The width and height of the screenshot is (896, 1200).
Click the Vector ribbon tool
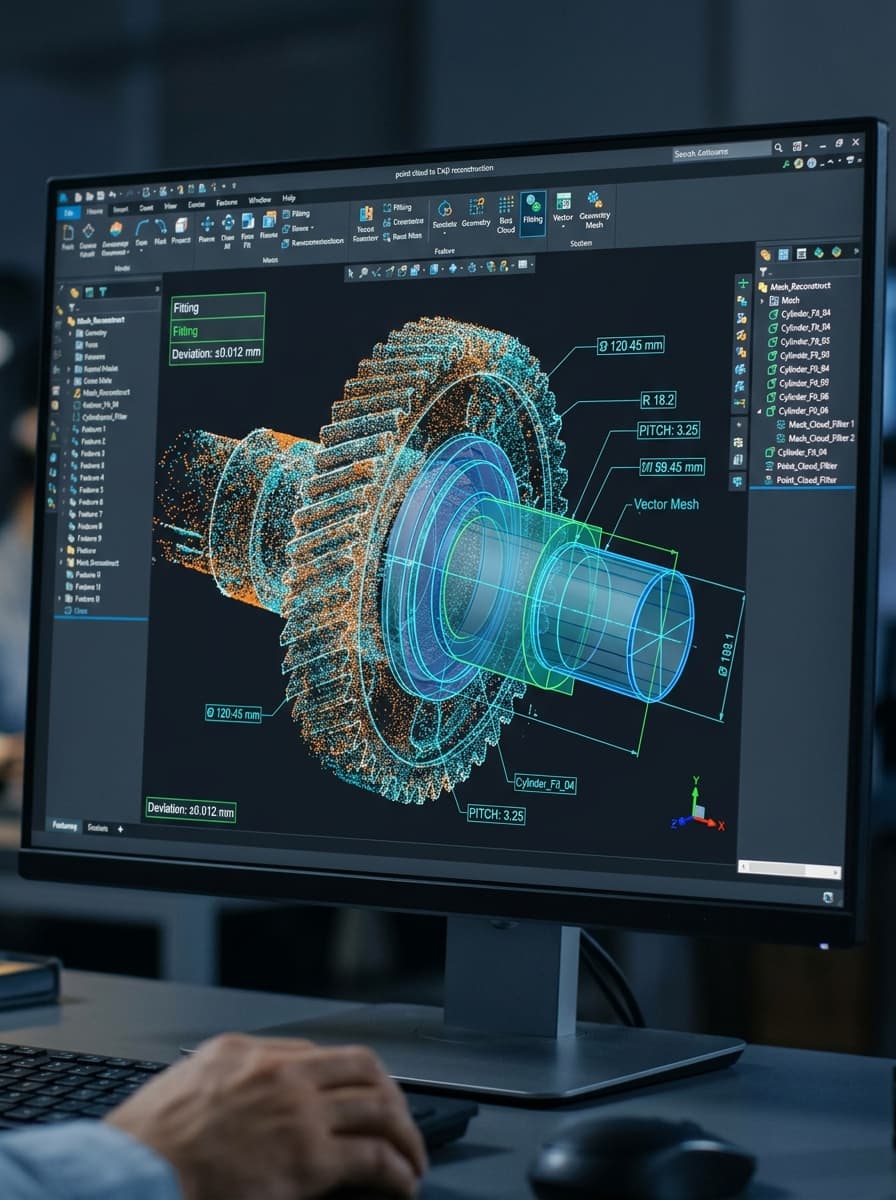pyautogui.click(x=563, y=210)
